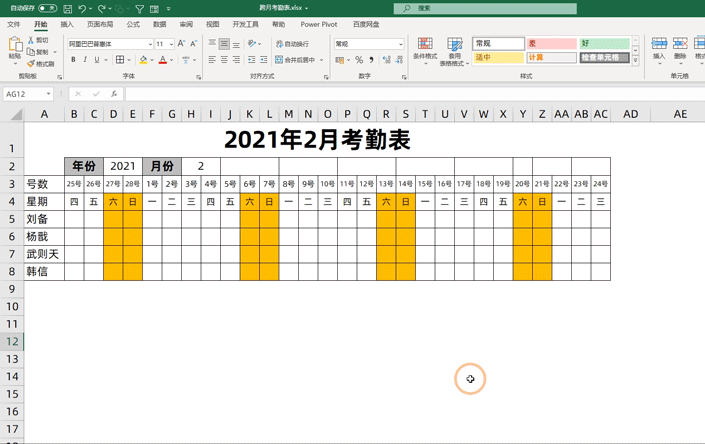The width and height of the screenshot is (705, 444).
Task: Decrease font size with the smaller A icon
Action: pos(193,44)
